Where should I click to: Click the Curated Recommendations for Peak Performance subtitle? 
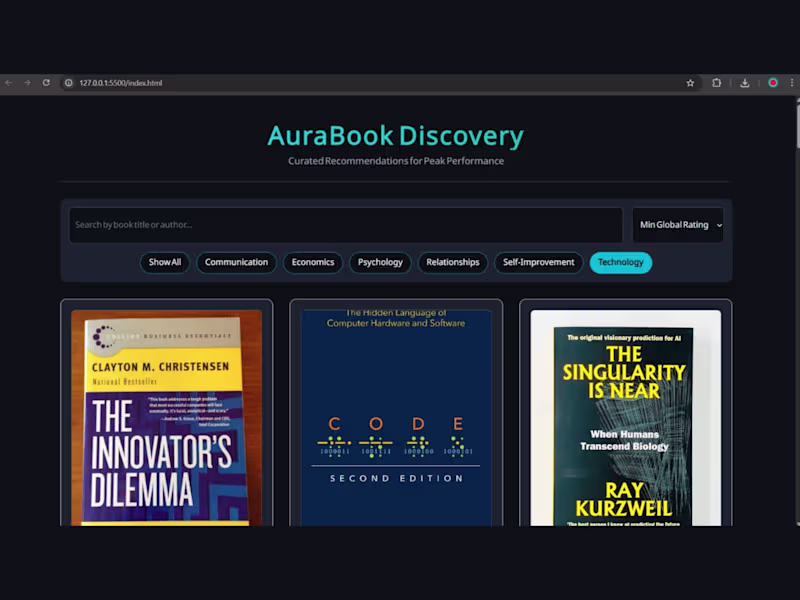[395, 161]
